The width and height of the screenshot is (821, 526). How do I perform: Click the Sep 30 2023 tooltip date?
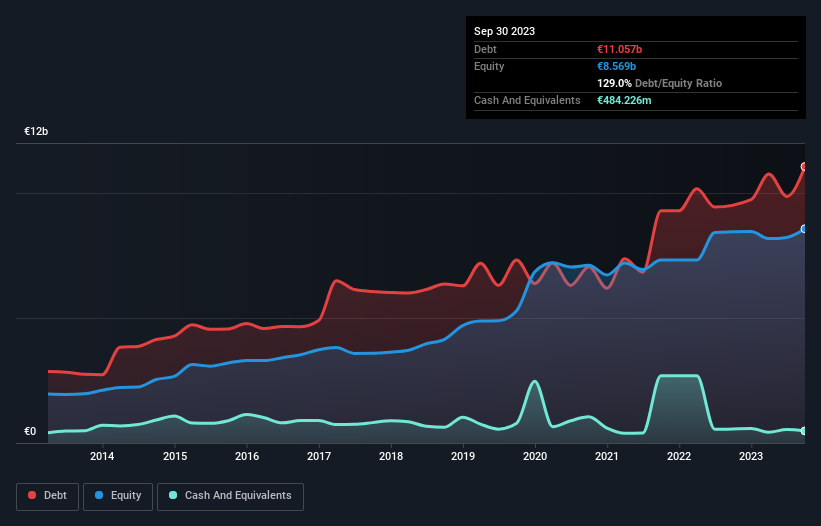pos(504,31)
